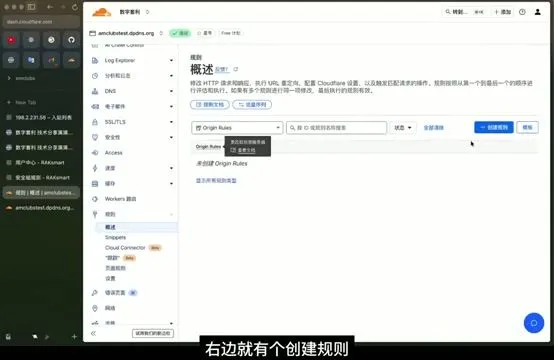This screenshot has height=360, width=554.
Task: Click the refresh icon beside 概述 heading
Action: coord(236,69)
